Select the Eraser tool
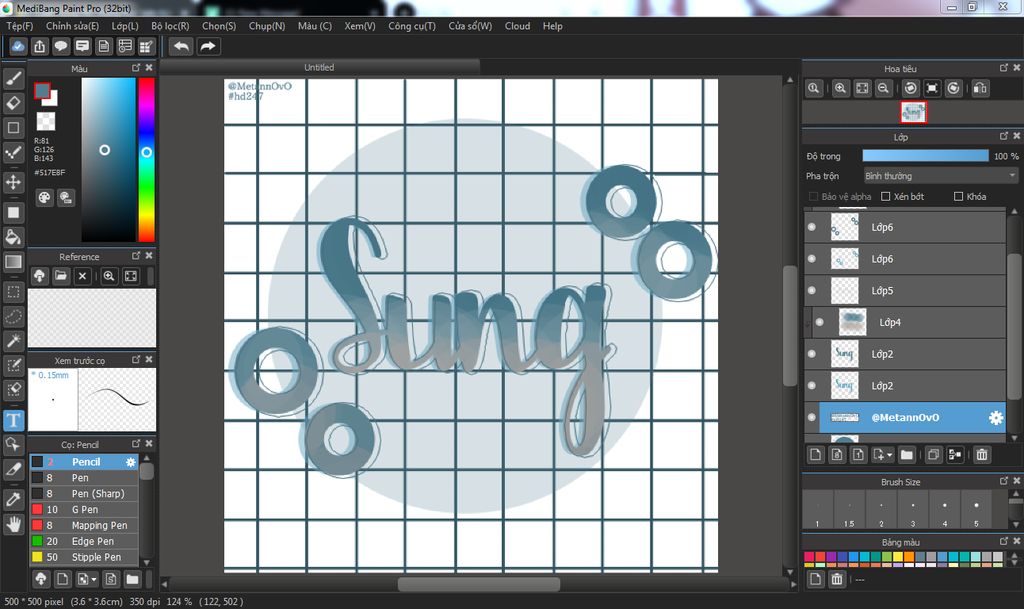The height and width of the screenshot is (609, 1024). click(x=14, y=103)
